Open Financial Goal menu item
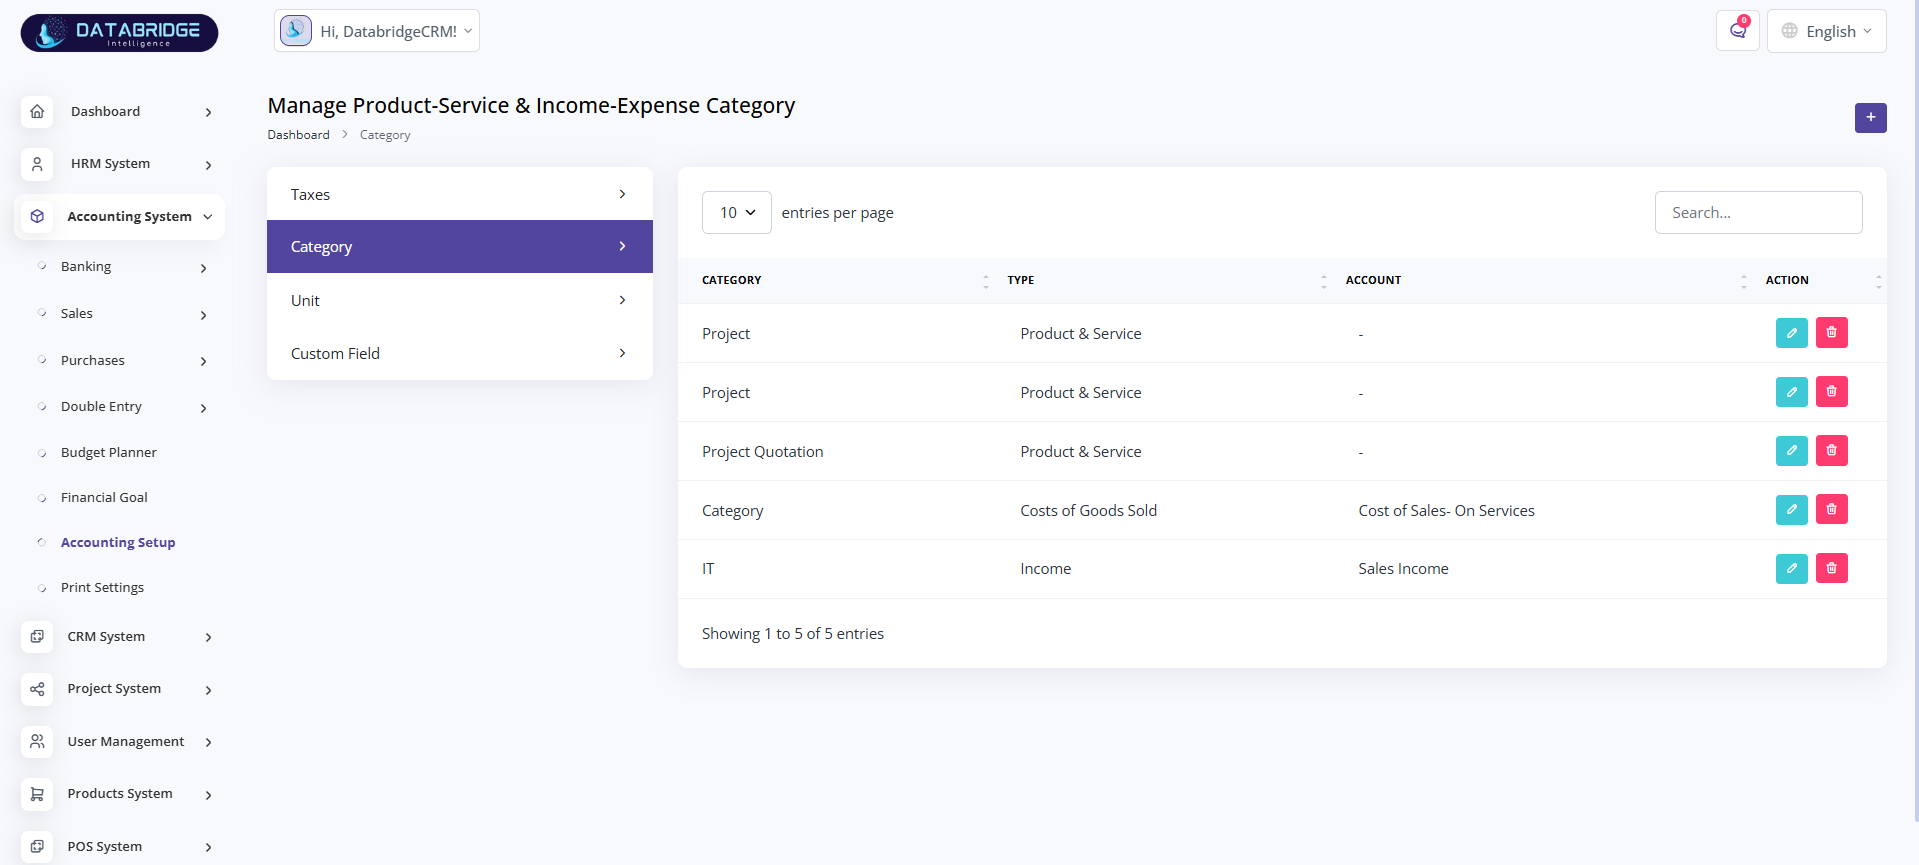The height and width of the screenshot is (865, 1919). pos(104,497)
